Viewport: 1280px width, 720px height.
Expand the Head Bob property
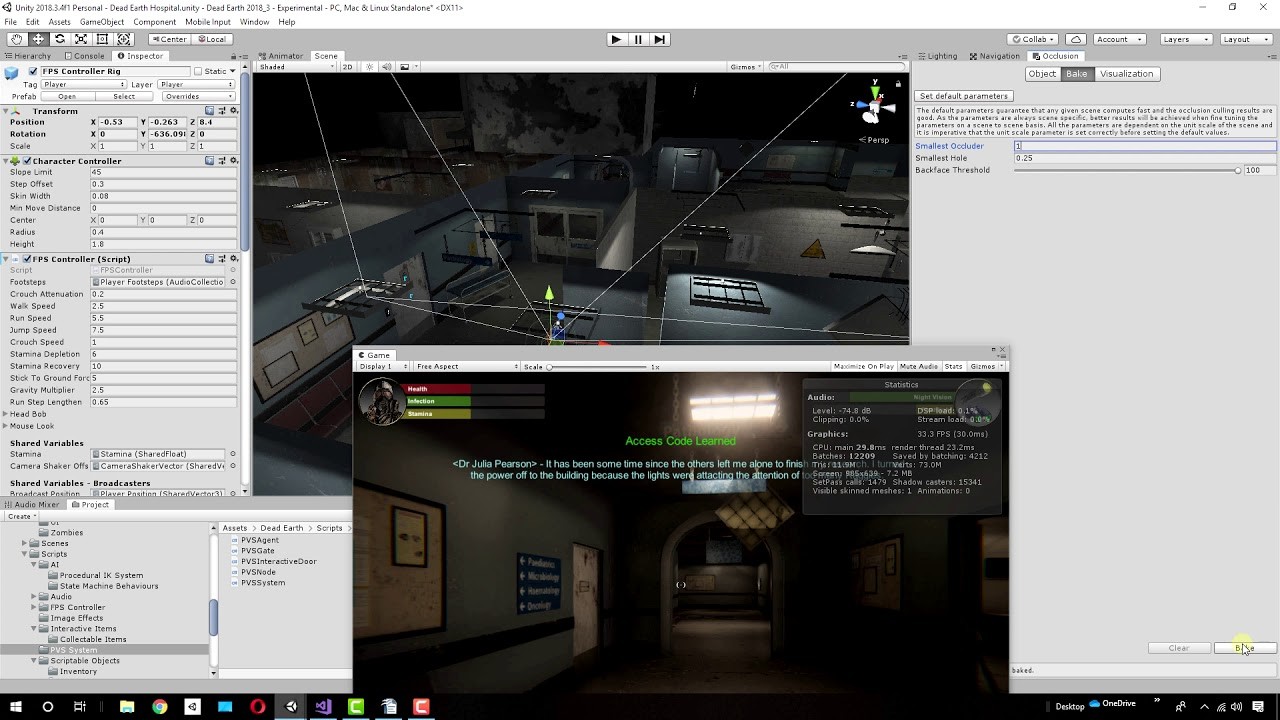tap(6, 414)
